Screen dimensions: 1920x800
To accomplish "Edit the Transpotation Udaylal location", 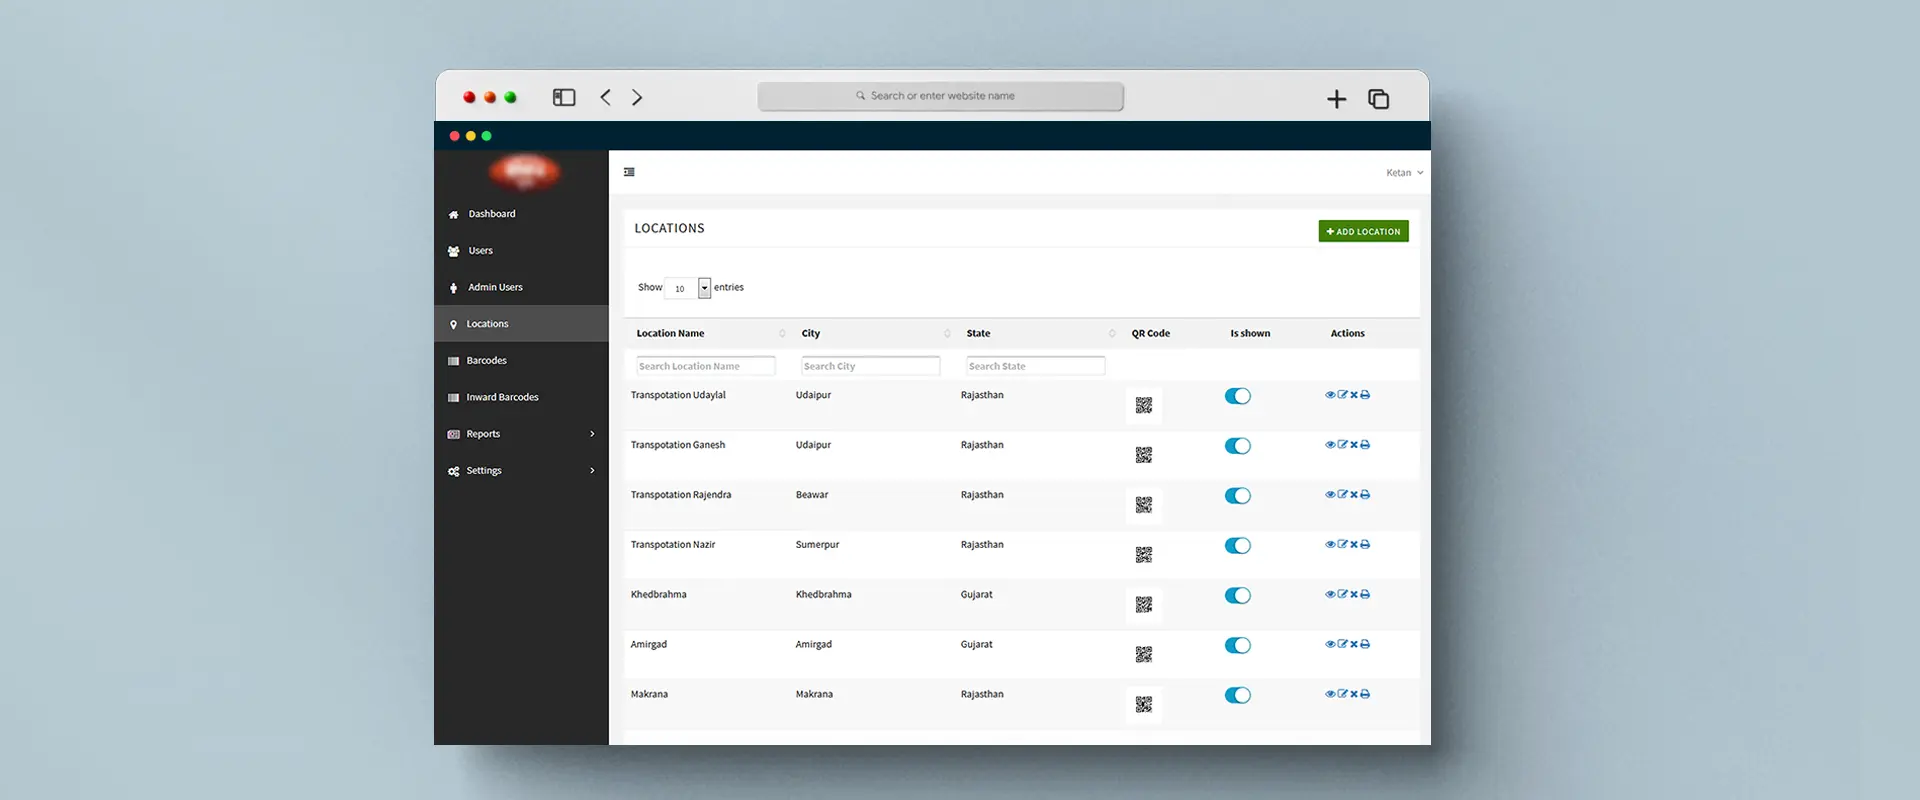I will click(1342, 395).
